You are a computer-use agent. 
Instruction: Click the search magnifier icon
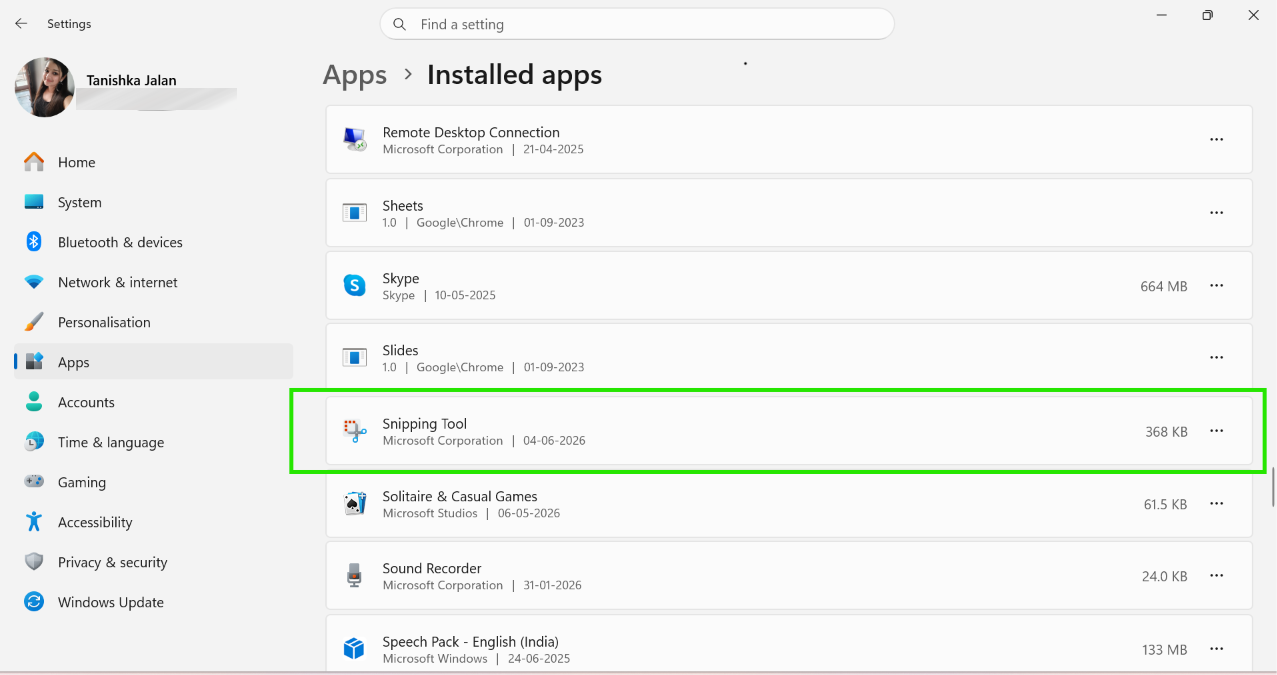[x=400, y=24]
